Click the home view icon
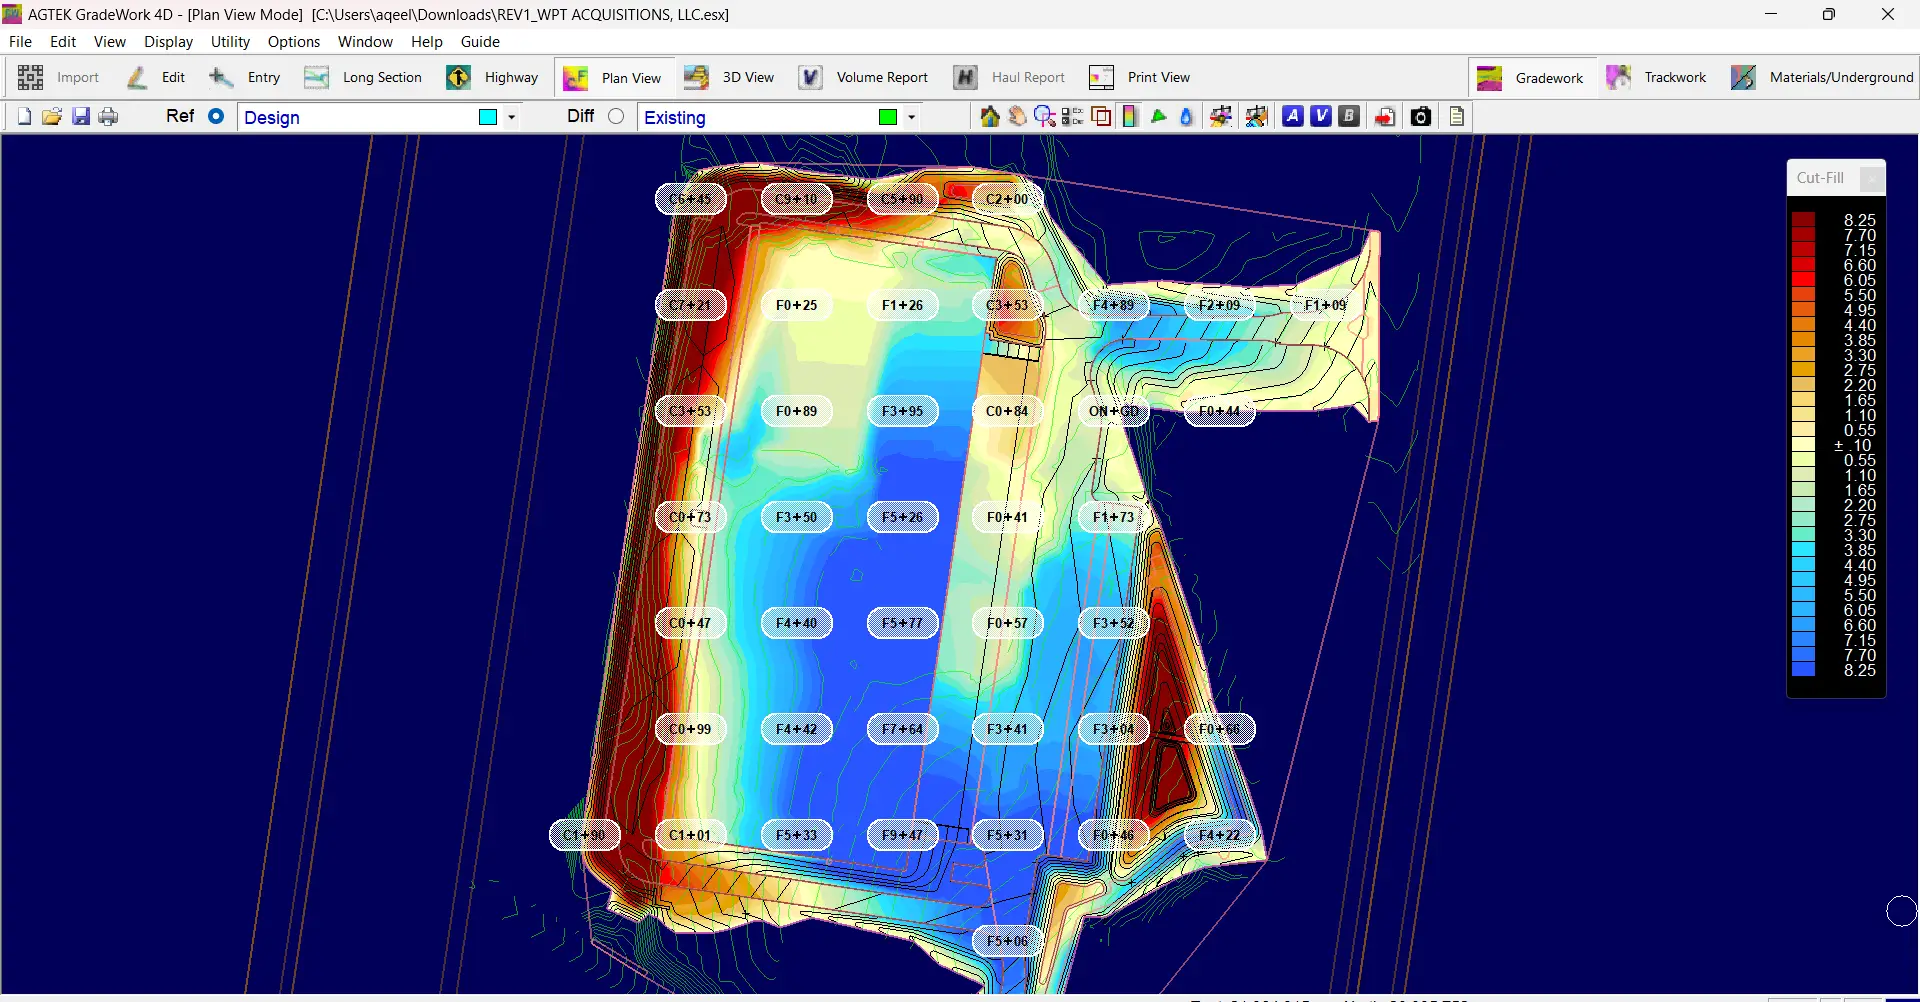The image size is (1920, 1002). [x=989, y=117]
